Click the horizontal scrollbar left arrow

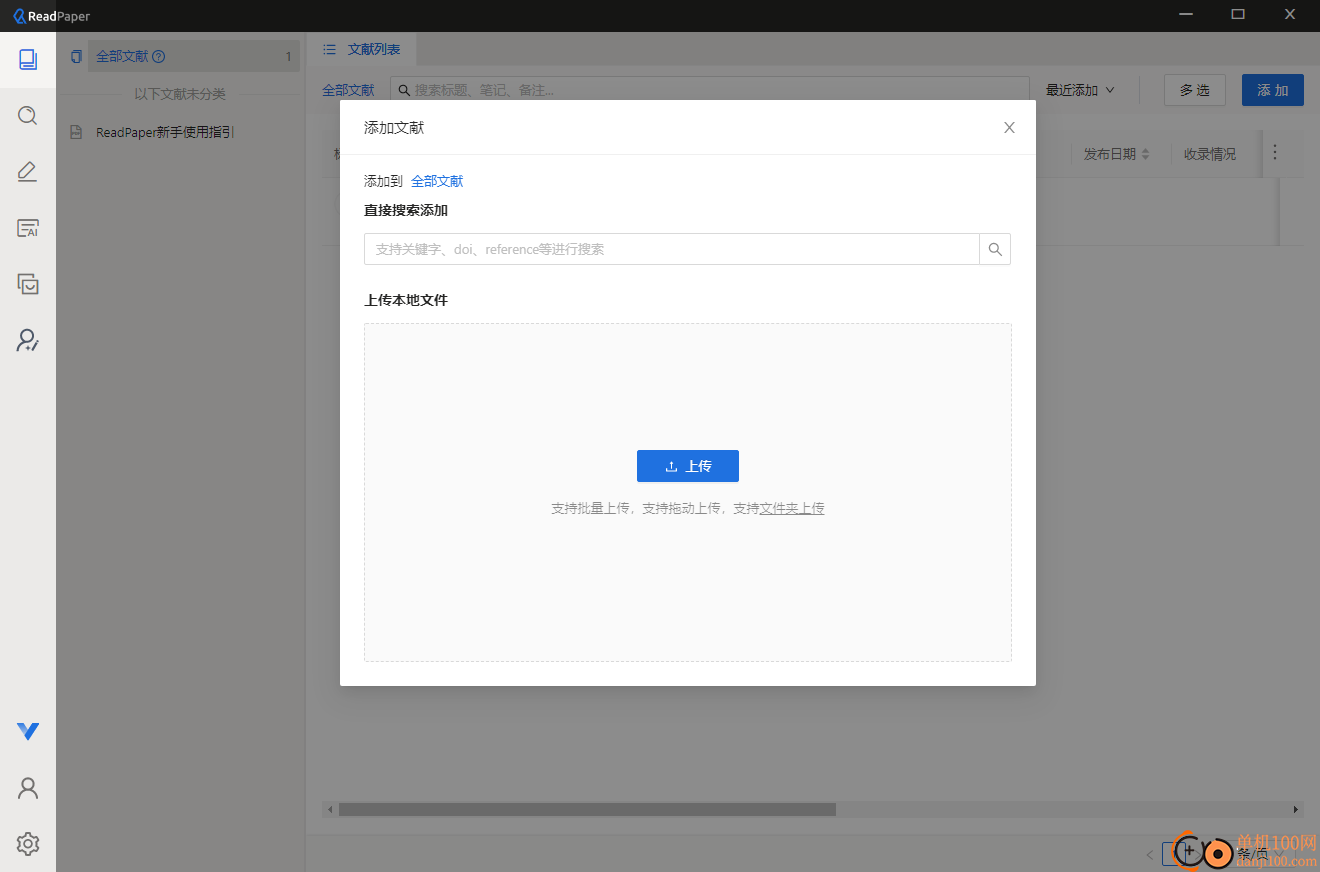(329, 809)
